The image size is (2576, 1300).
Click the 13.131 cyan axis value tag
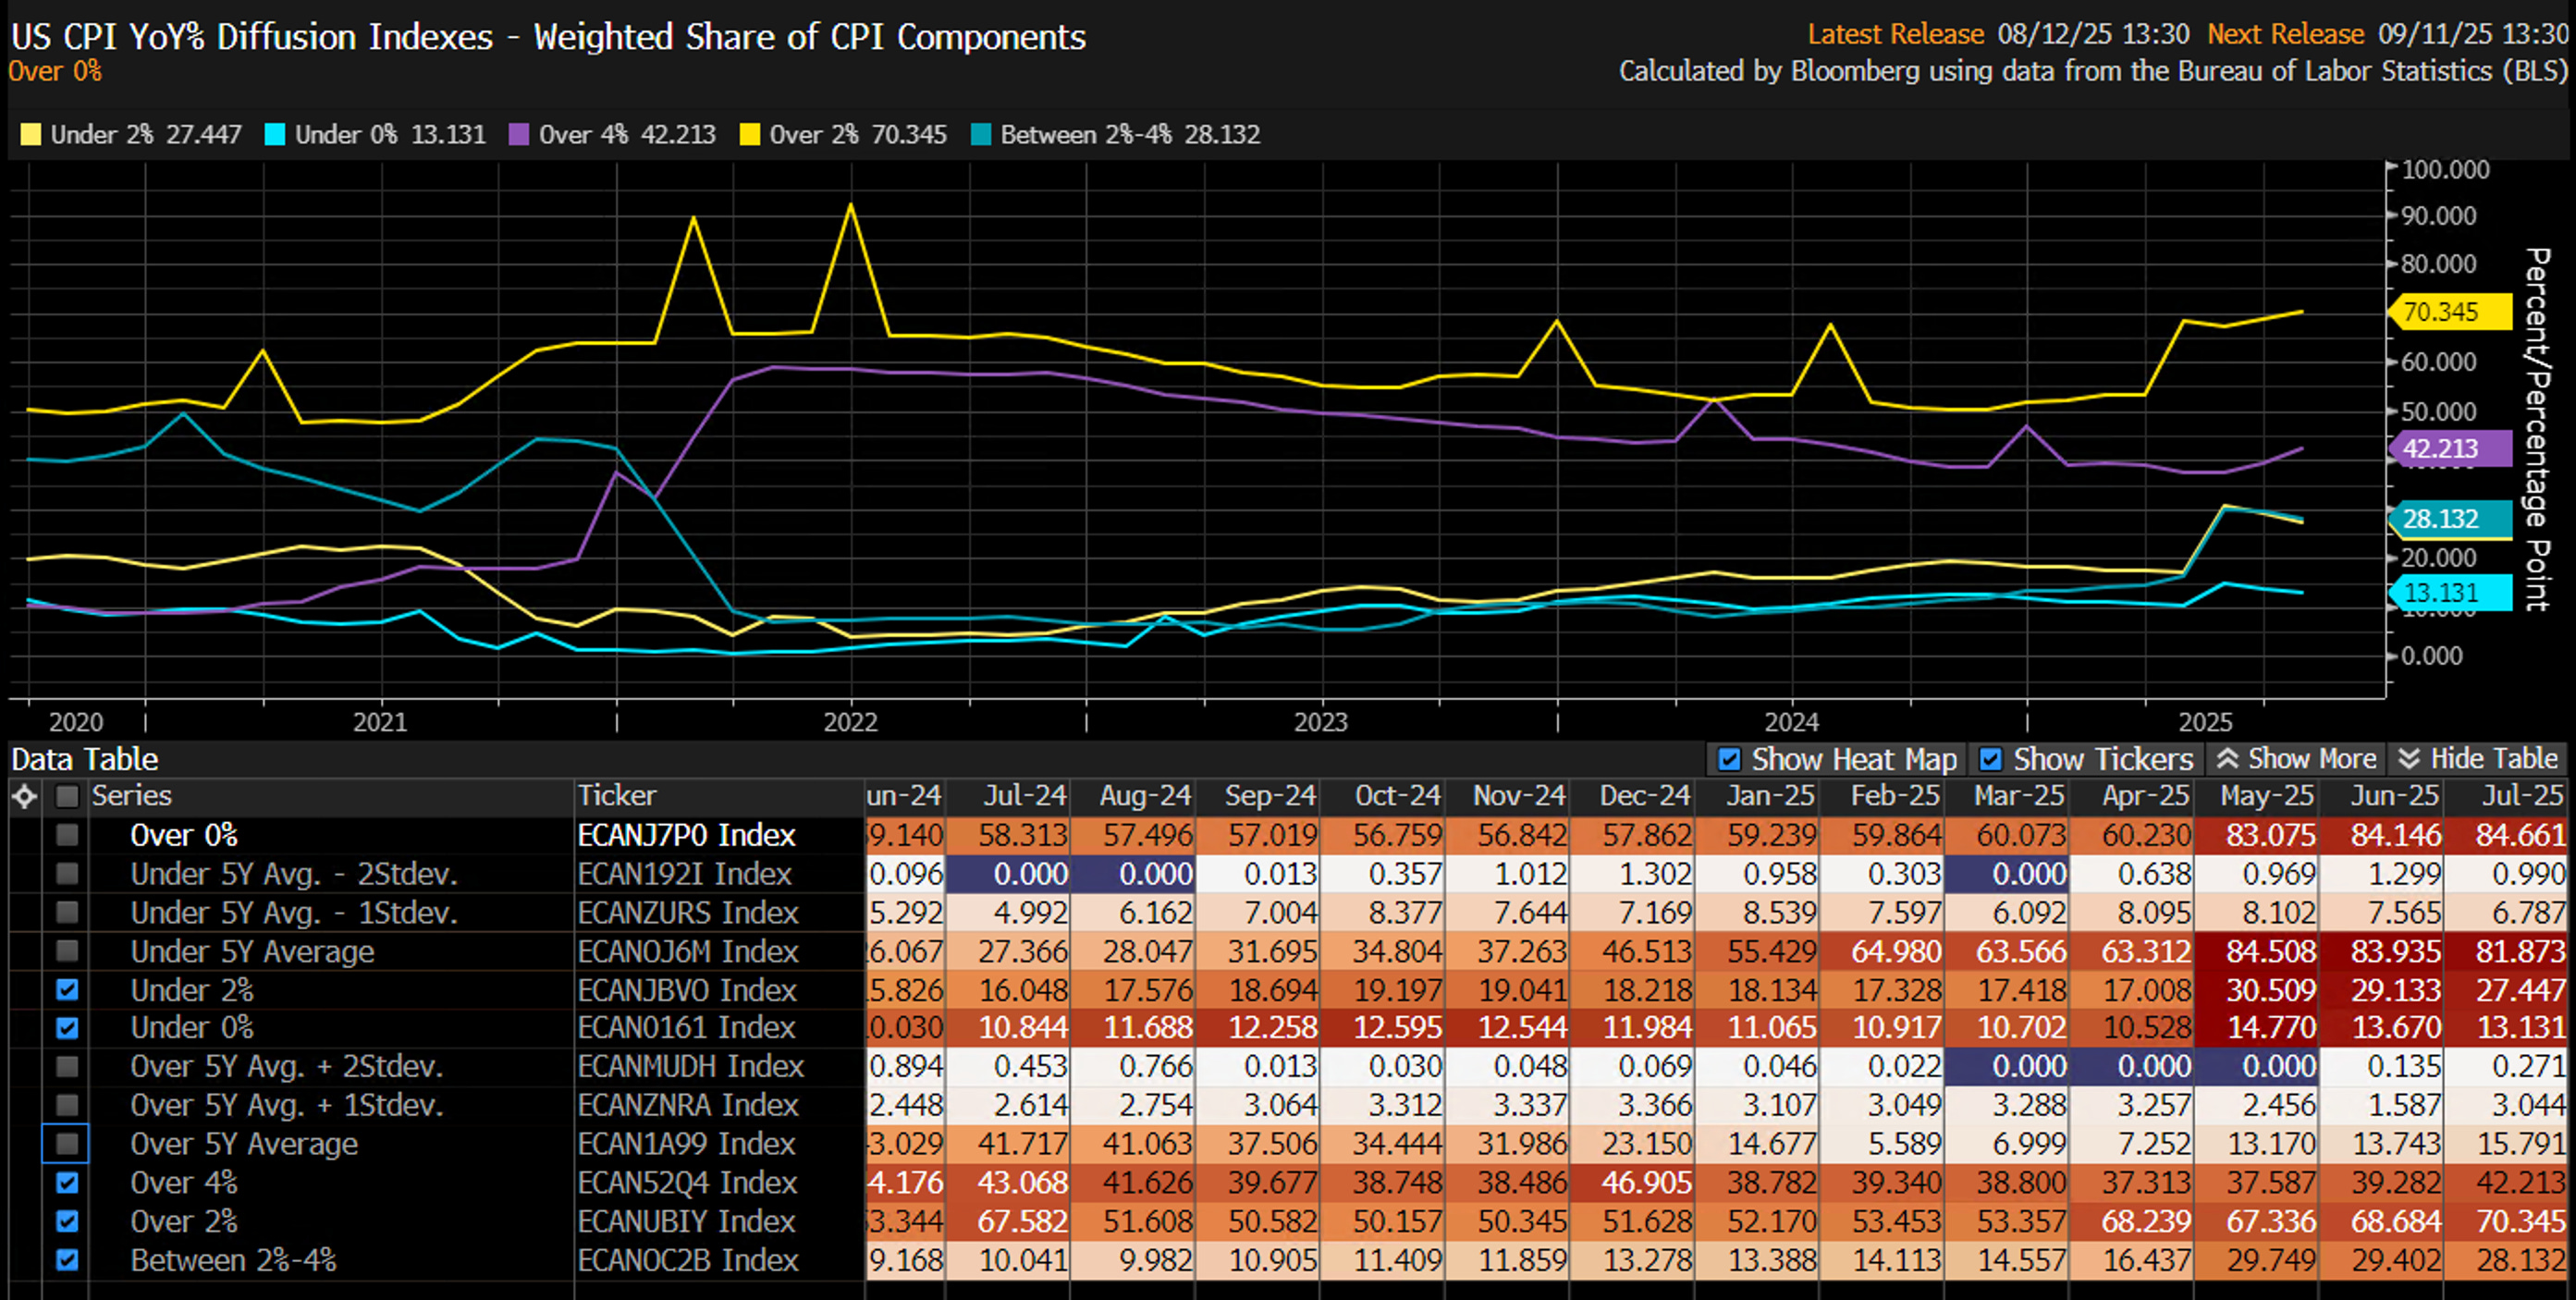coord(2448,593)
